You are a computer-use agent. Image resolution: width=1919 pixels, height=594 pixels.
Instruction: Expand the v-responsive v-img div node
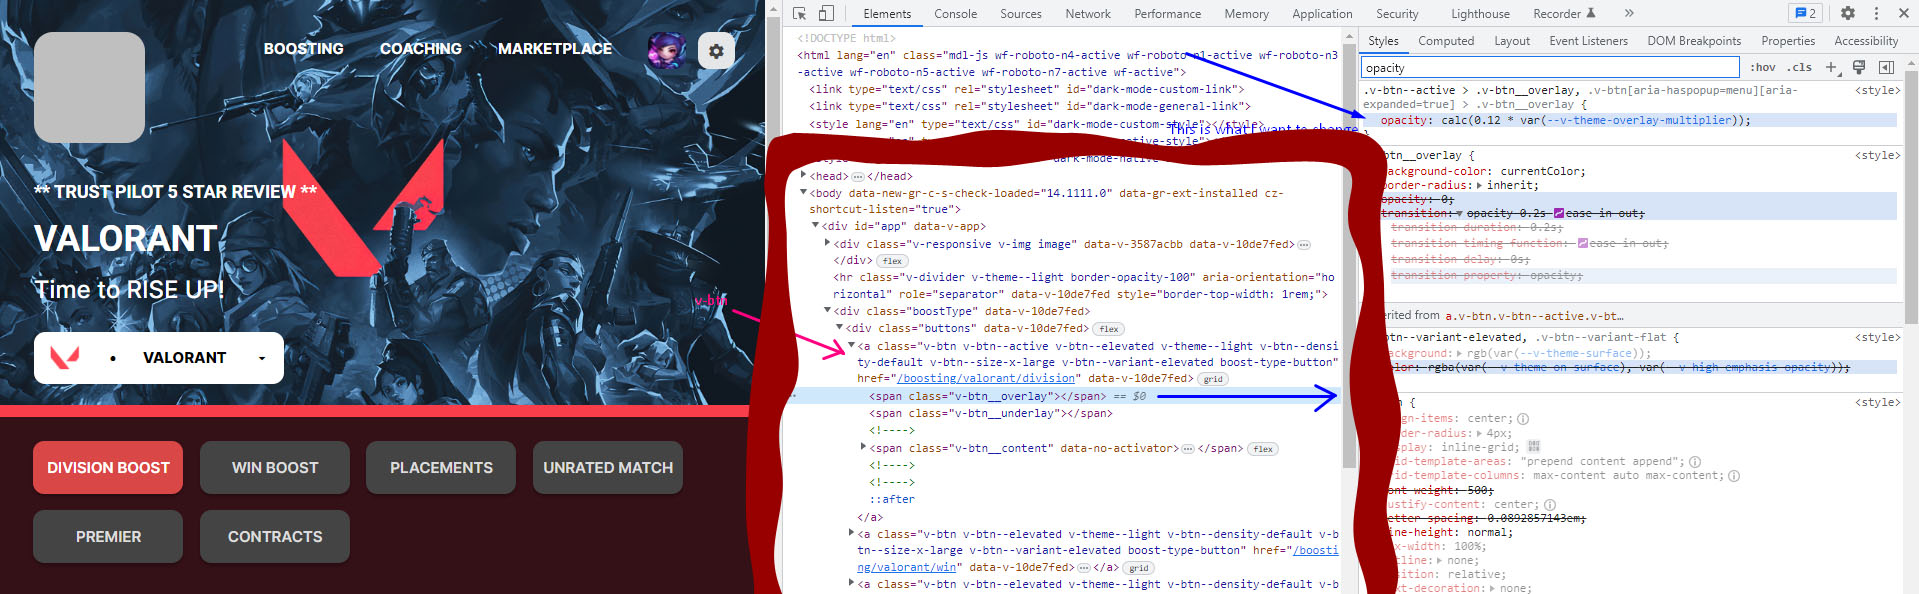(x=827, y=243)
